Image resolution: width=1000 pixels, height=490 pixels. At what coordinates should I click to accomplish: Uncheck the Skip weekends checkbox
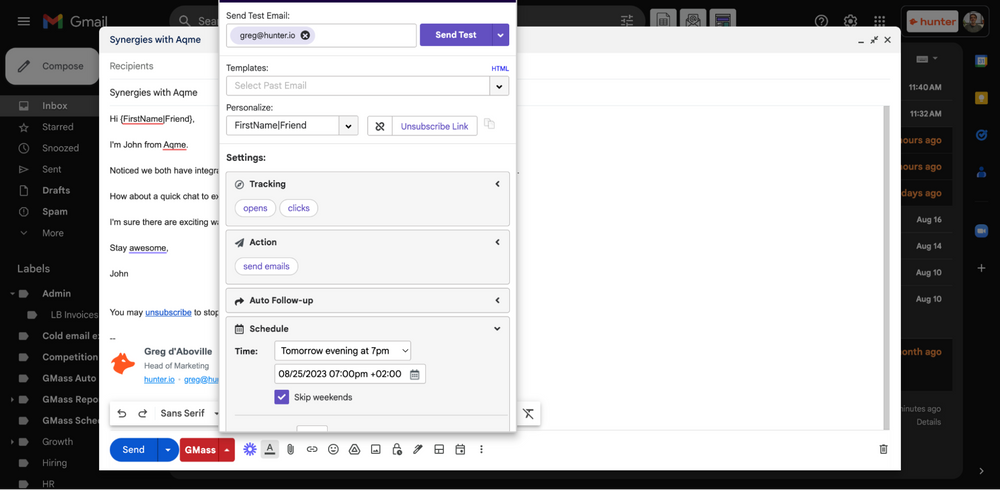pos(282,397)
